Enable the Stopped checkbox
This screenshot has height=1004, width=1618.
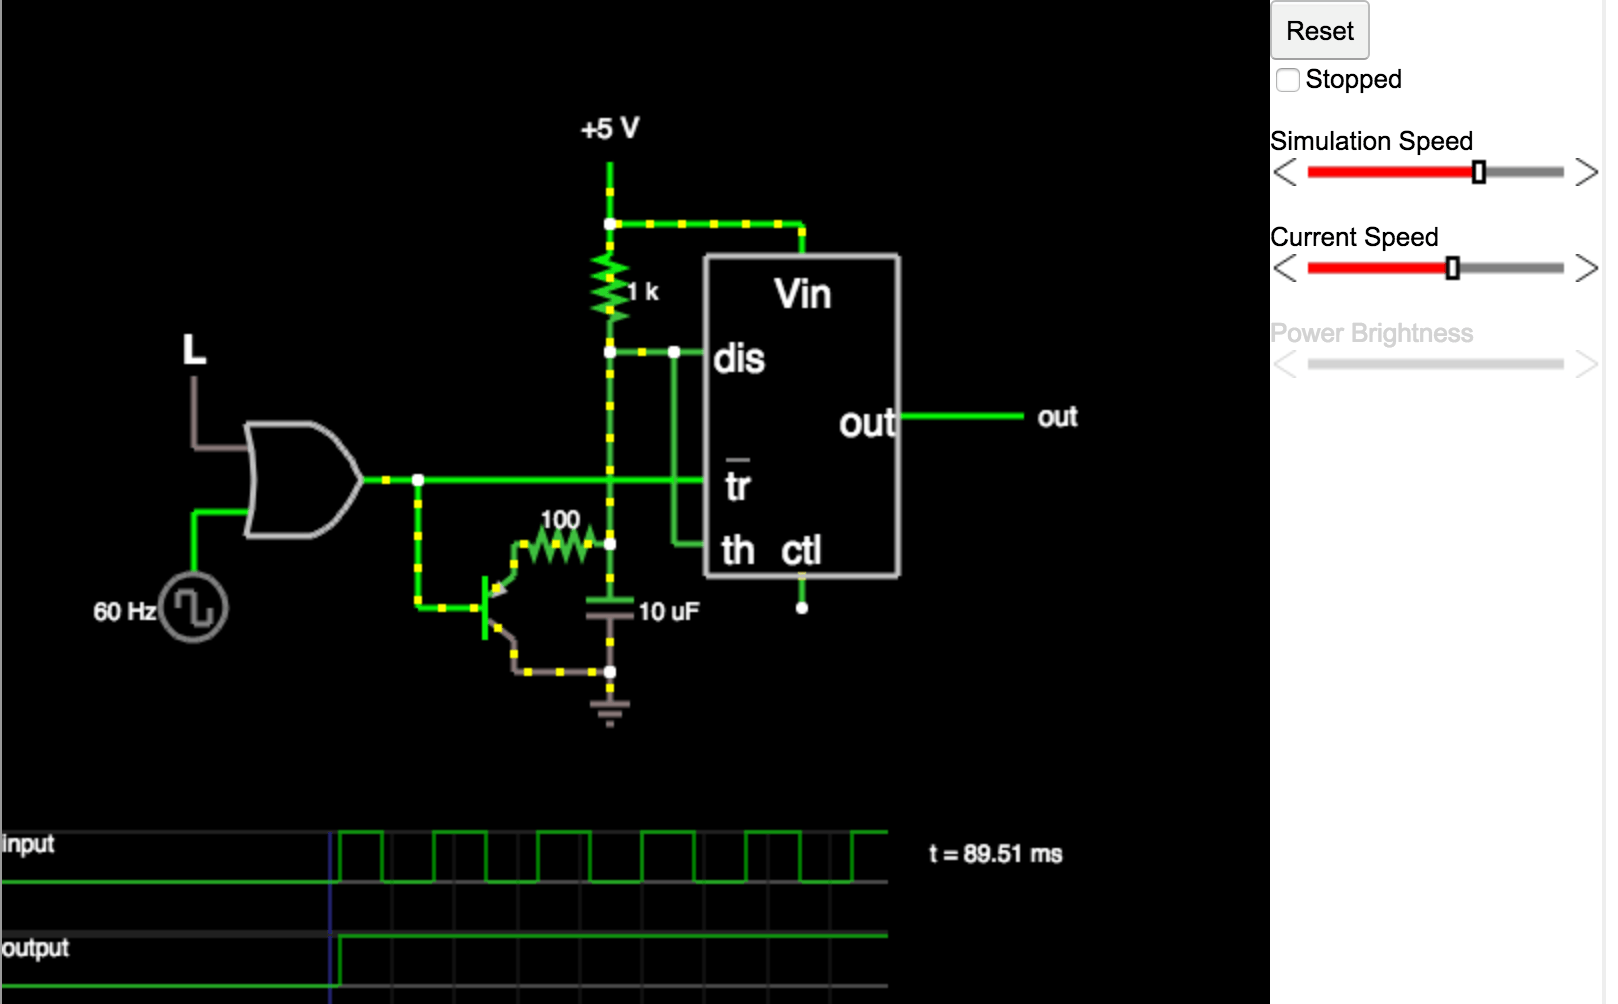tap(1289, 79)
